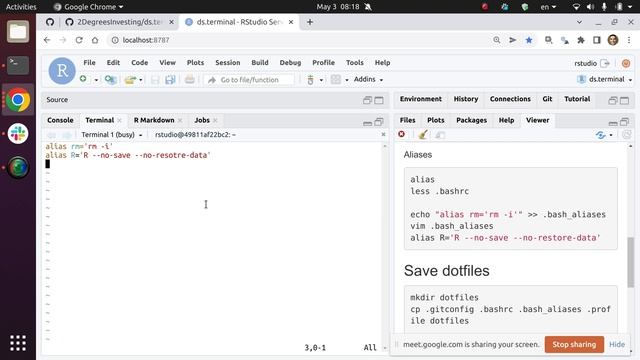This screenshot has height=360, width=640.
Task: Click the New File green plus icon
Action: coord(83,79)
